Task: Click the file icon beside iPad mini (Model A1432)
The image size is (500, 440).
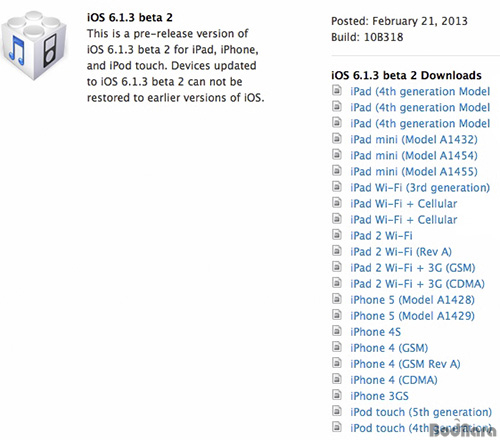Action: tap(337, 139)
